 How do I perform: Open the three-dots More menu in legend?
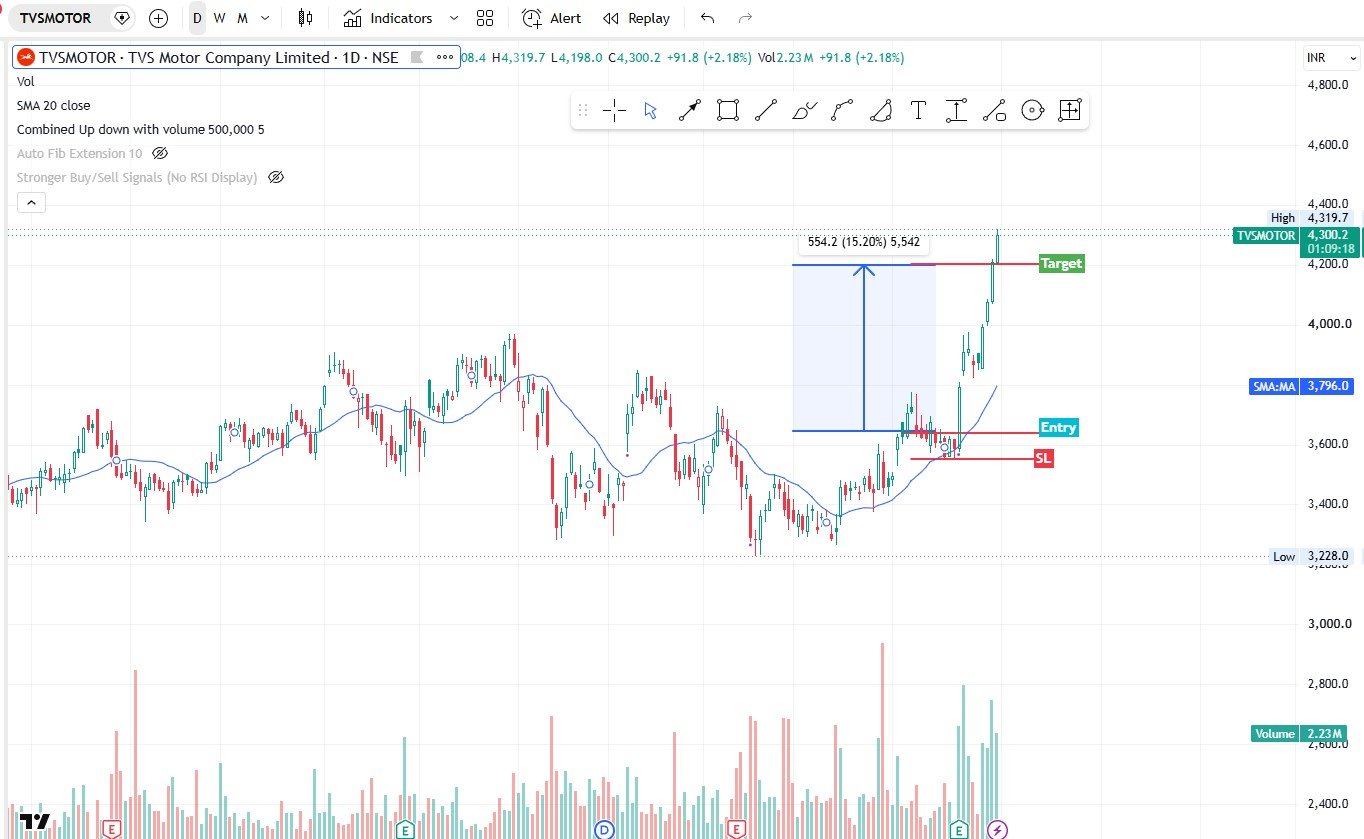click(x=445, y=58)
